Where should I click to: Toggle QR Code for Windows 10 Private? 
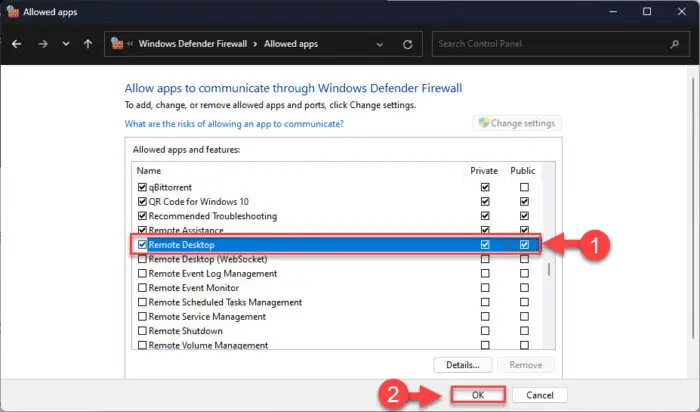click(485, 201)
